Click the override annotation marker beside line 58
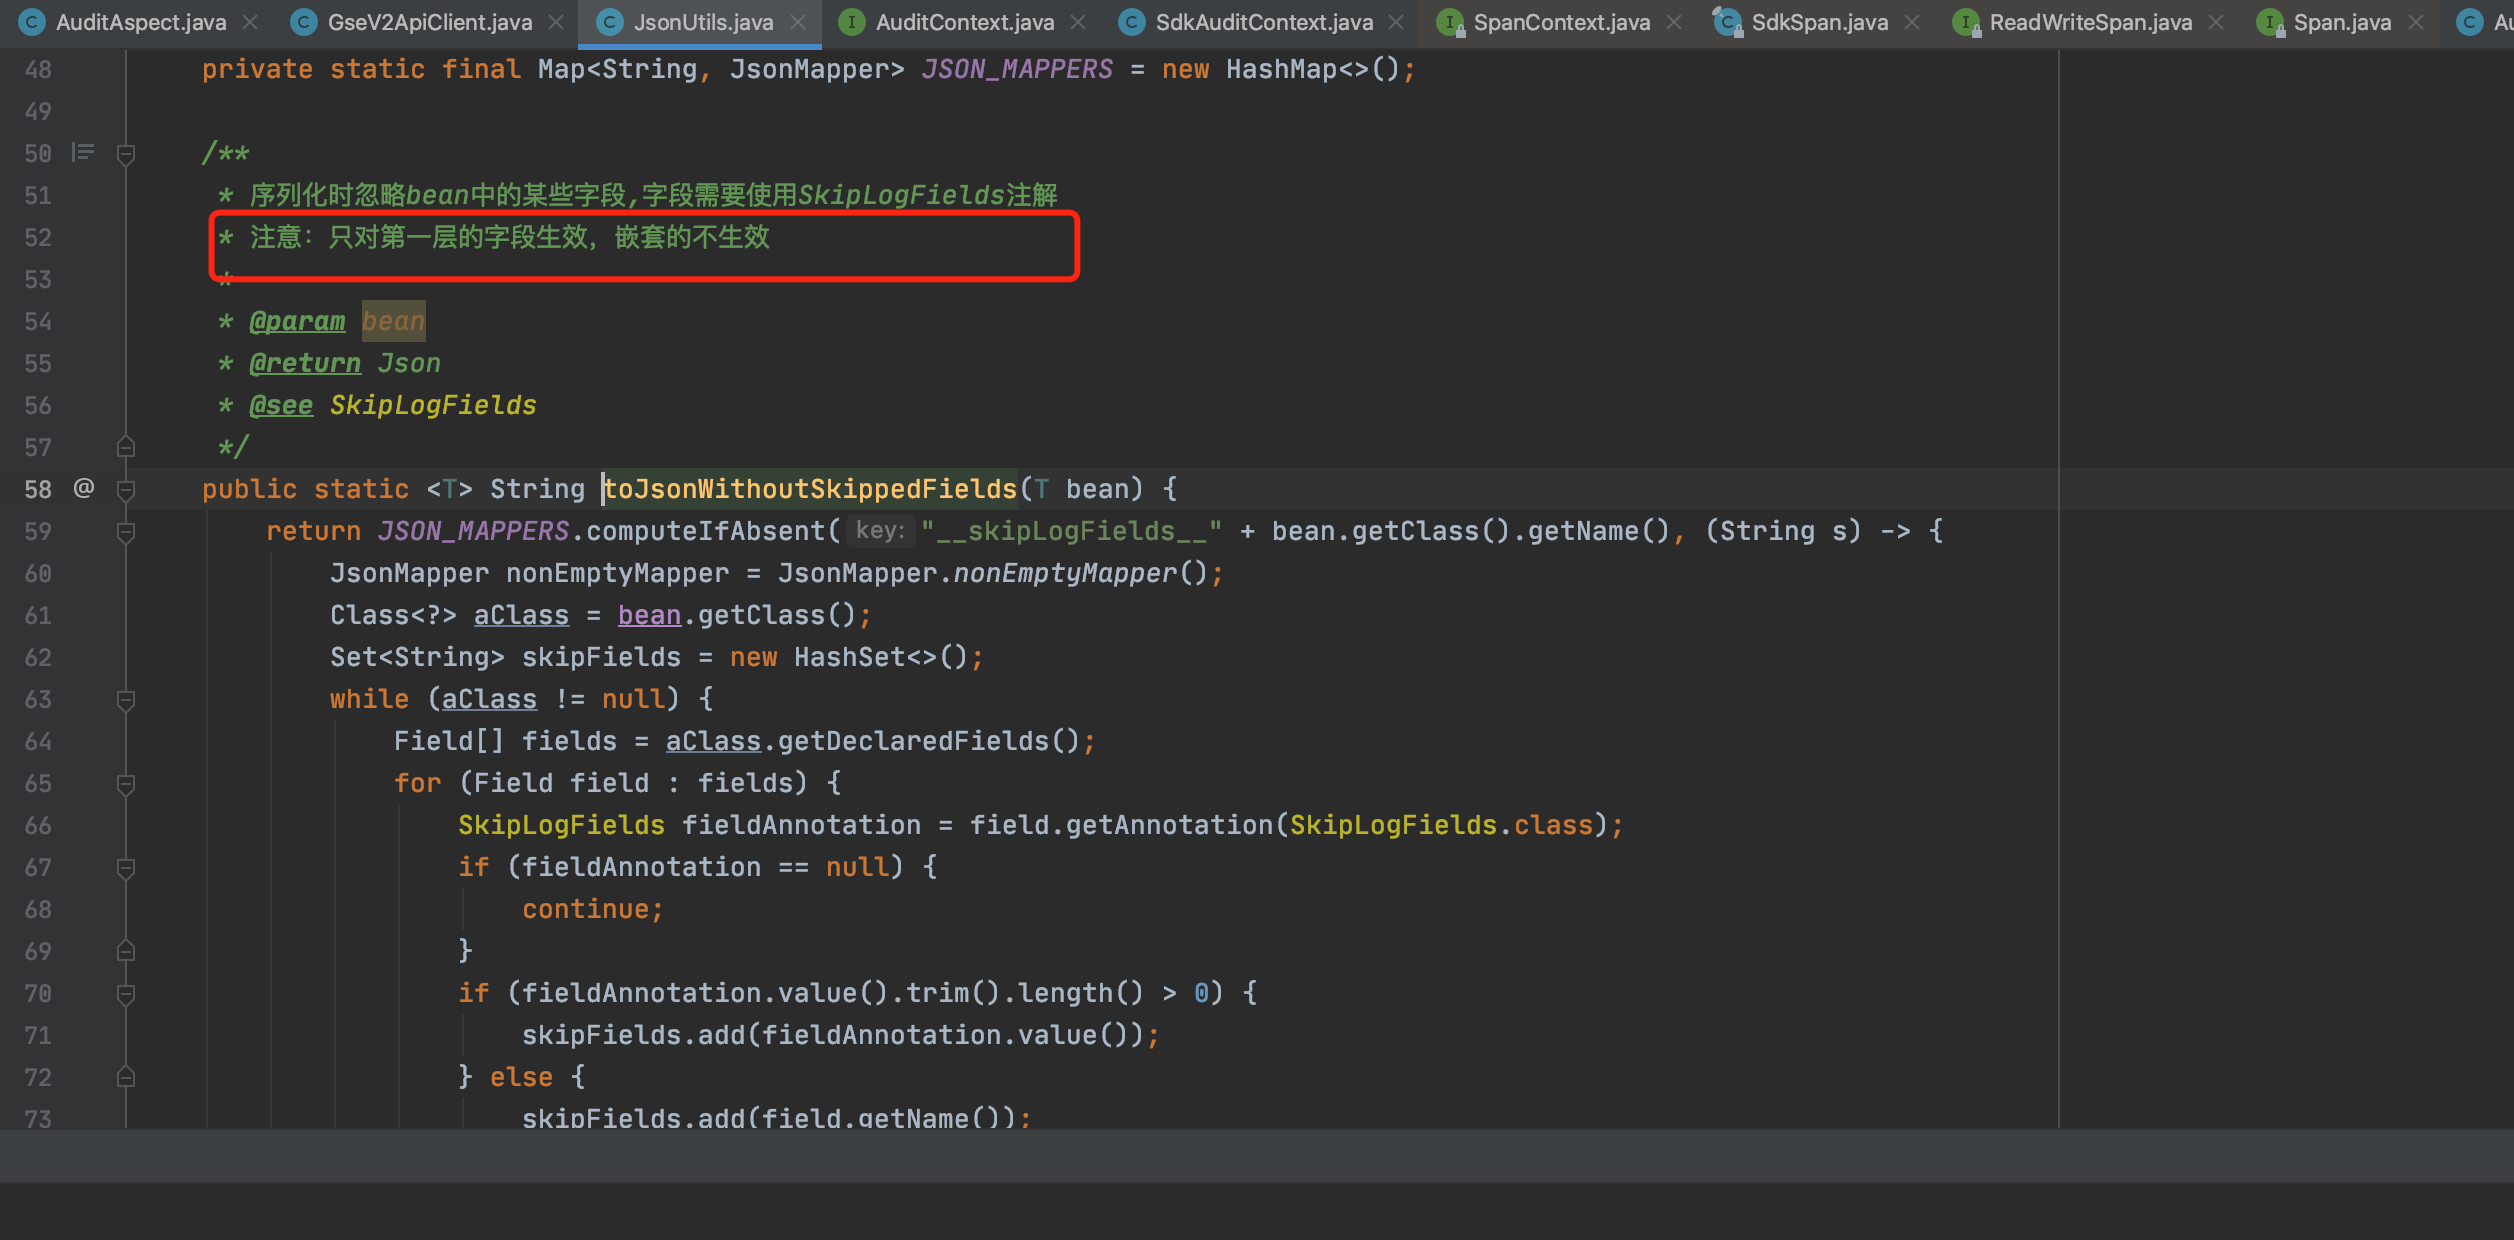This screenshot has width=2514, height=1240. point(84,488)
